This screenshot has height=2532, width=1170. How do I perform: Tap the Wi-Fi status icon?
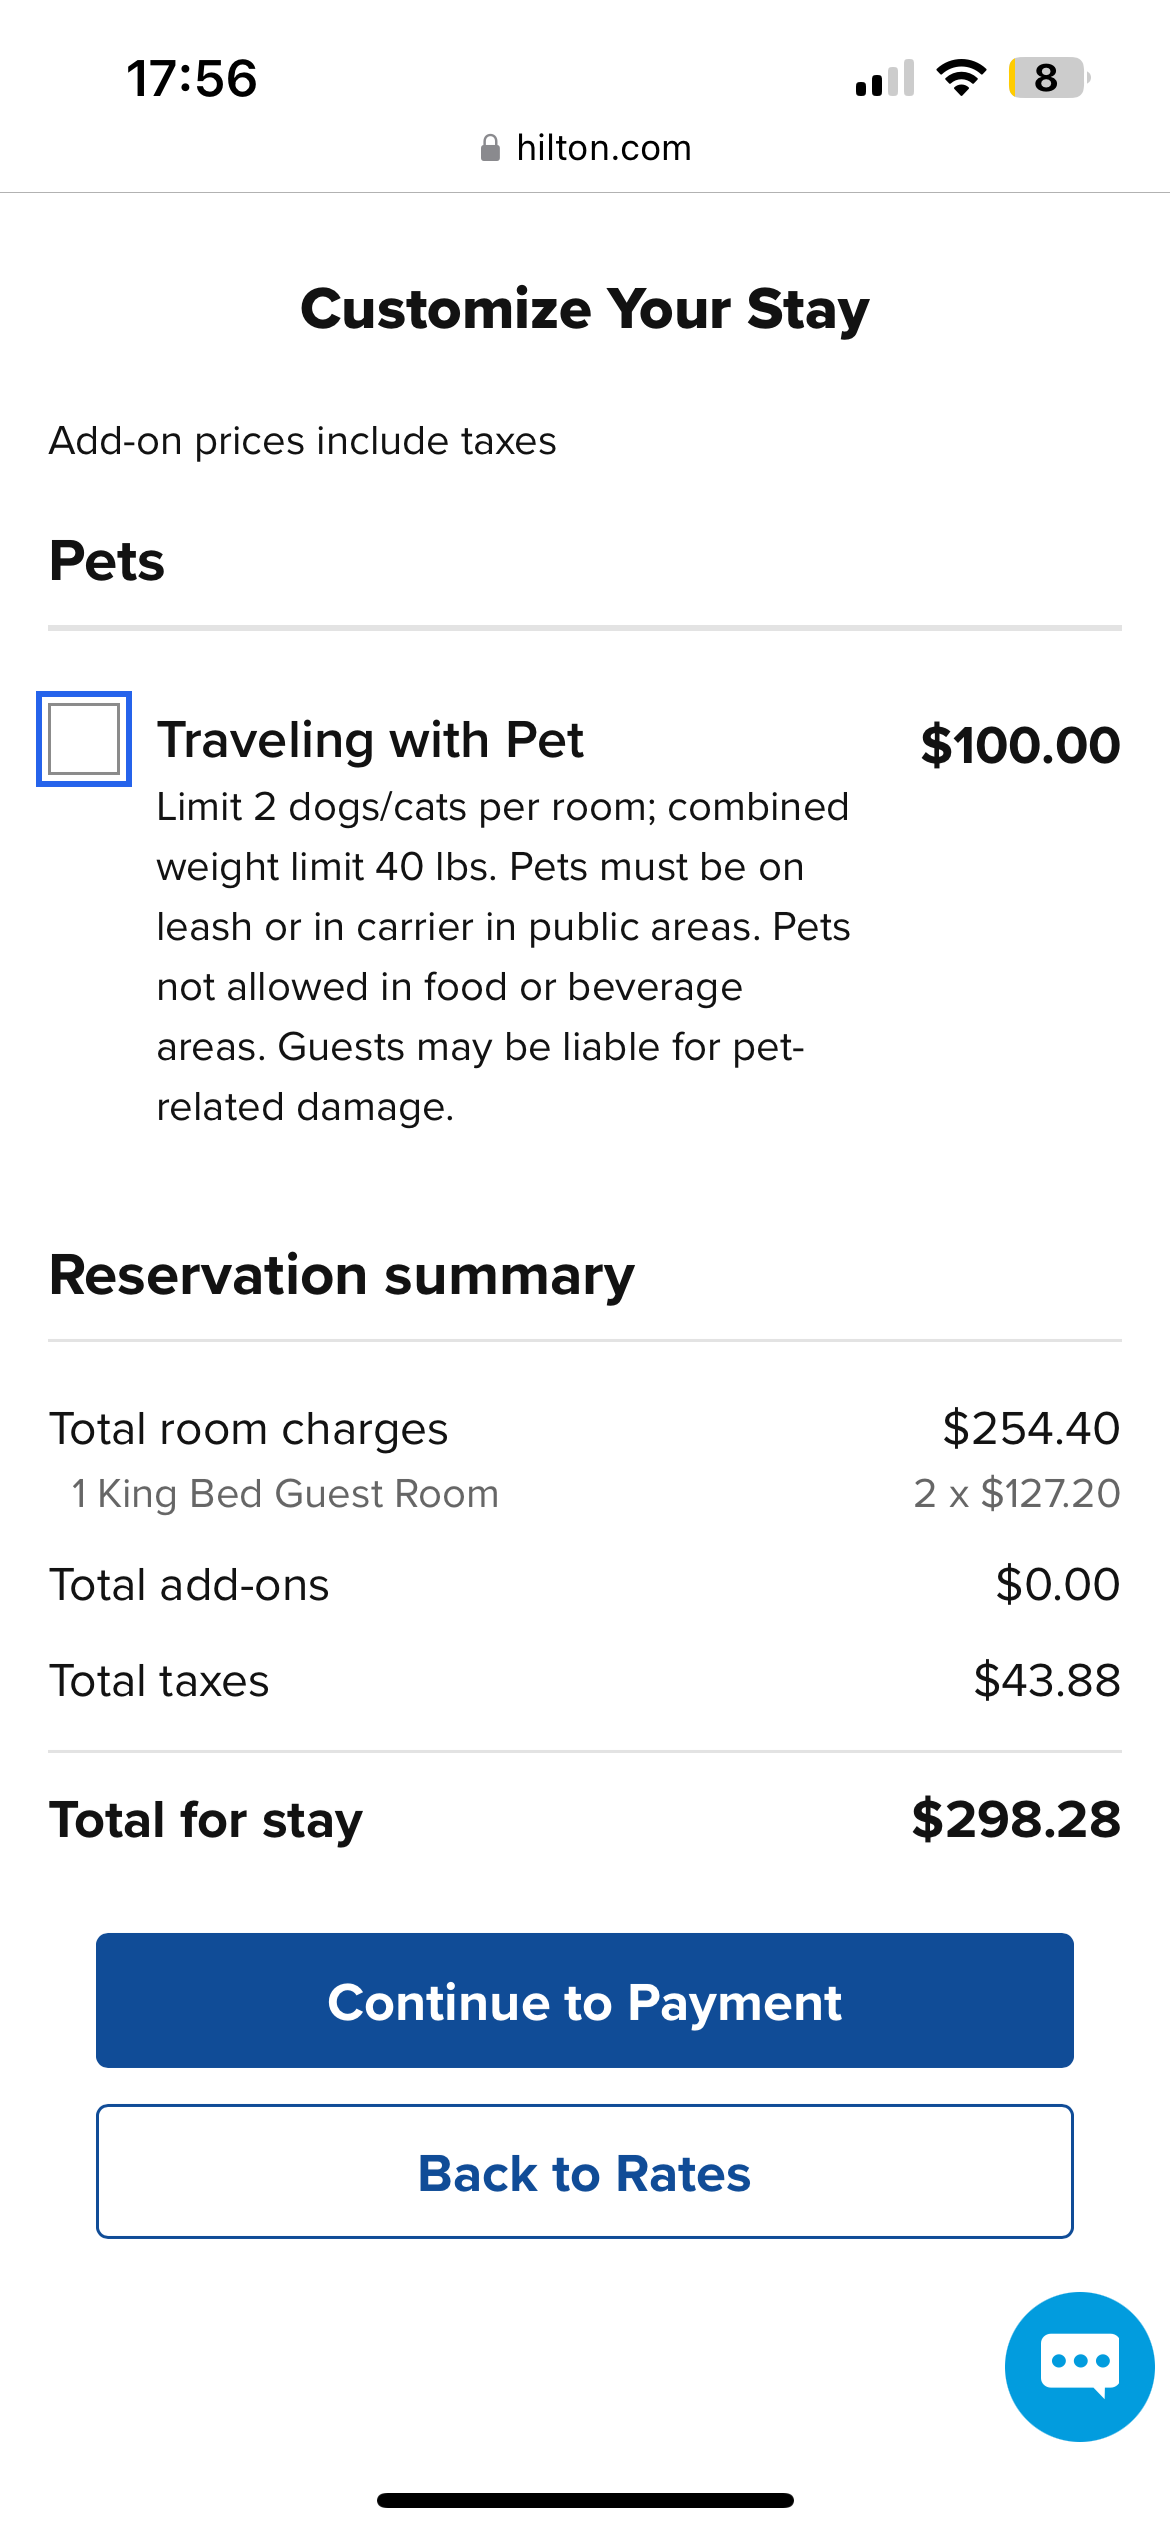(961, 78)
